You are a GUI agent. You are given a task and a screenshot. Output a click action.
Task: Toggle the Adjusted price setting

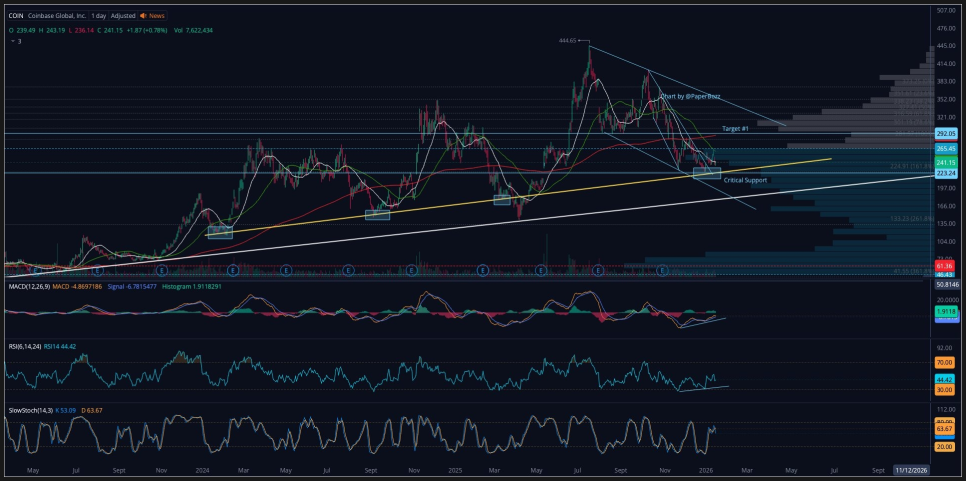(x=123, y=16)
